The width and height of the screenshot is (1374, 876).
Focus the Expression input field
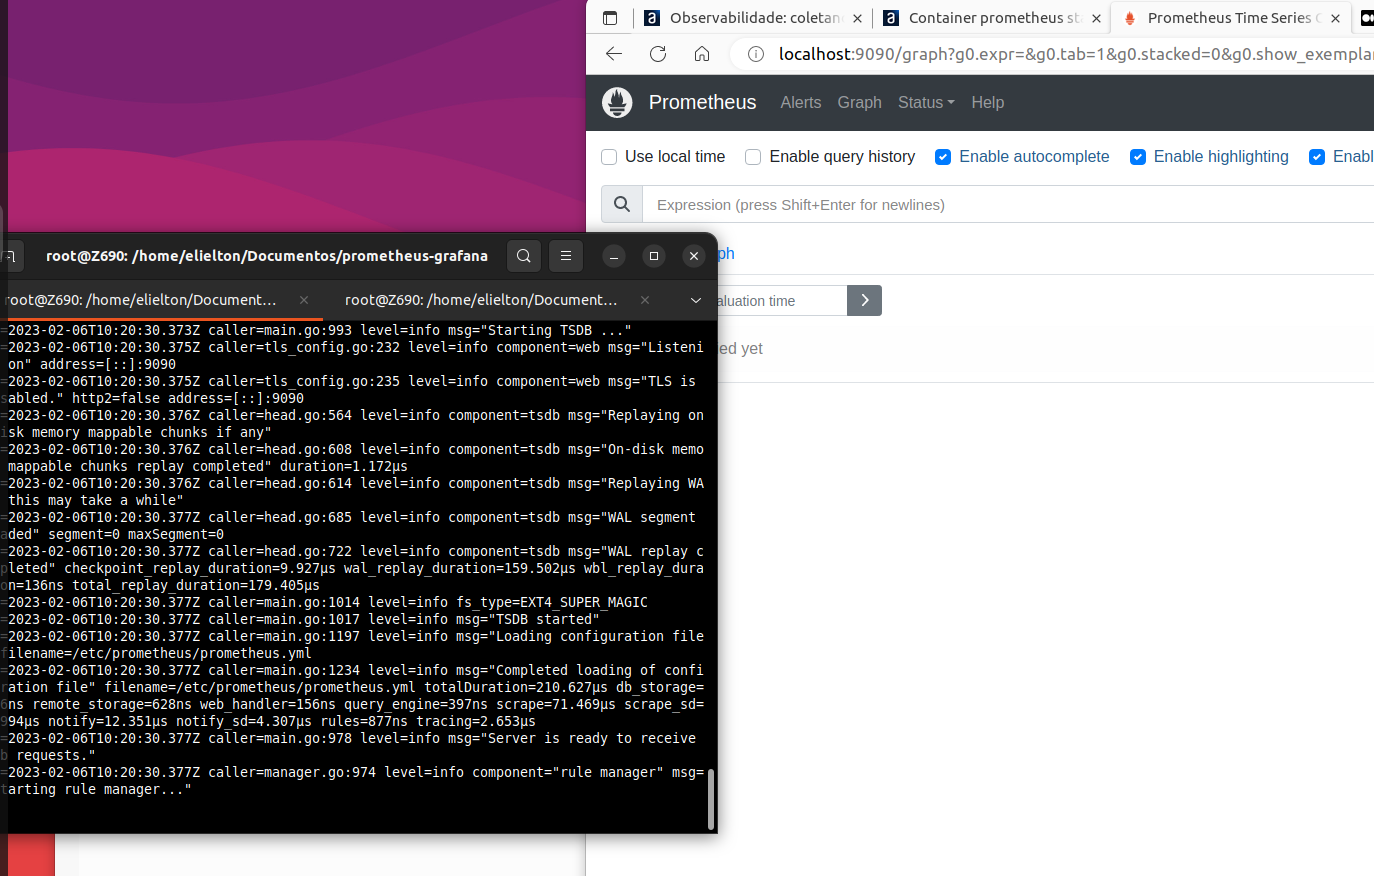[1008, 204]
